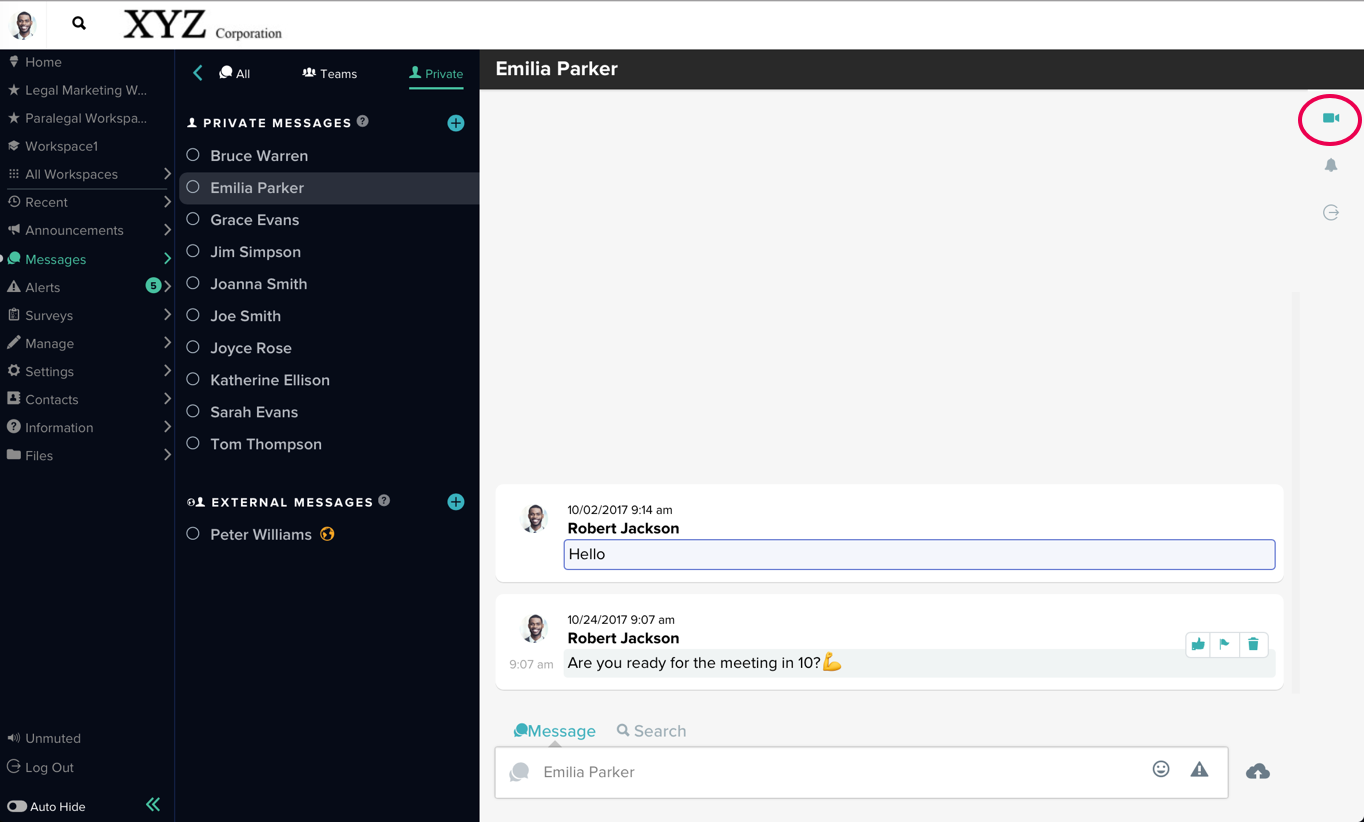The image size is (1364, 822).
Task: Switch to the Teams tab
Action: (x=330, y=73)
